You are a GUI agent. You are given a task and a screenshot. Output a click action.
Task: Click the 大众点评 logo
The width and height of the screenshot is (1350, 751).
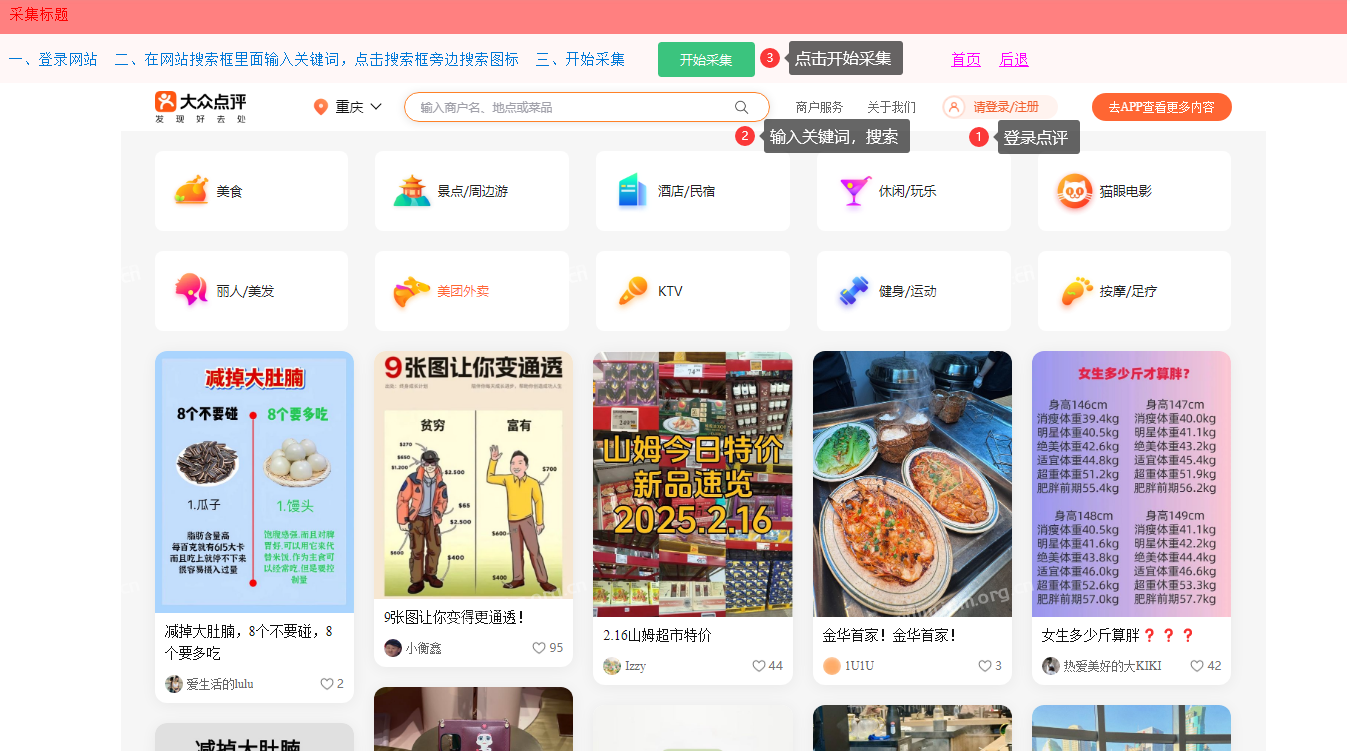click(200, 107)
